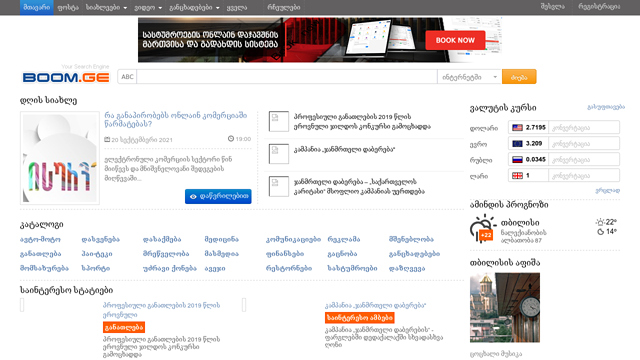Open the ინტერნეტში search scope dropdown

(469, 77)
